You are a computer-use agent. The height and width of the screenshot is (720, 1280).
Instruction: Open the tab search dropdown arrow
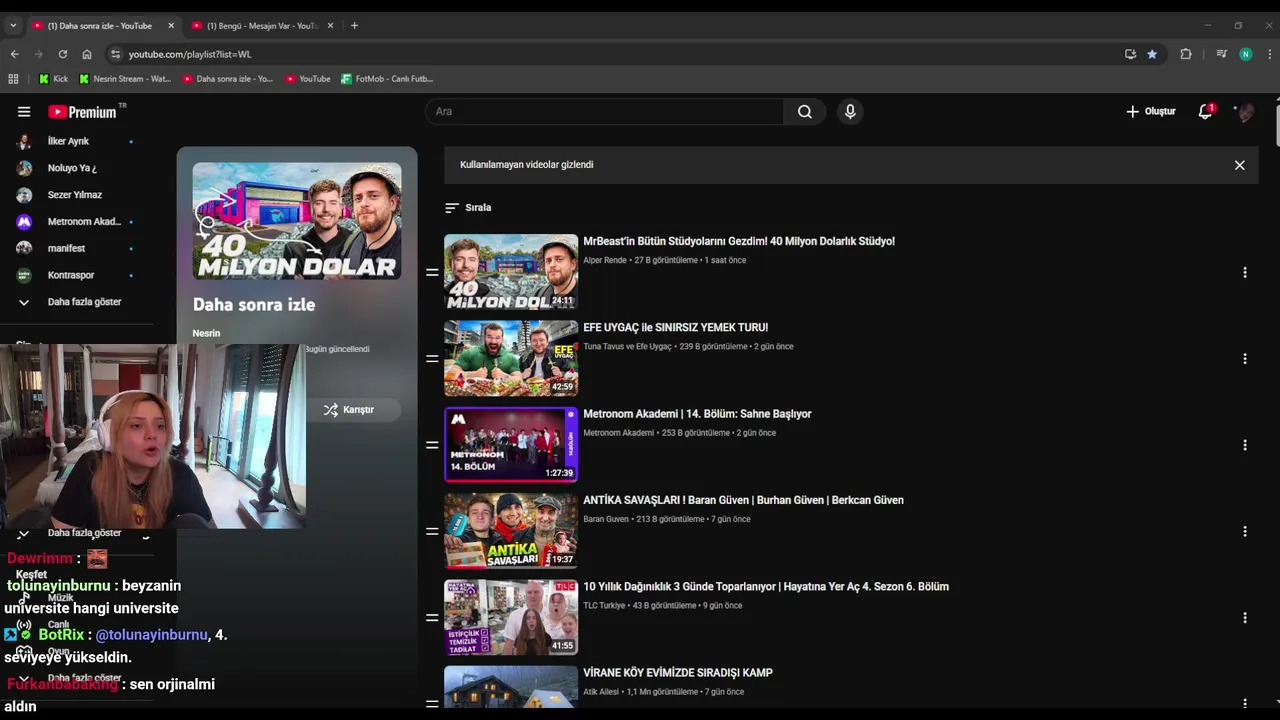13,25
